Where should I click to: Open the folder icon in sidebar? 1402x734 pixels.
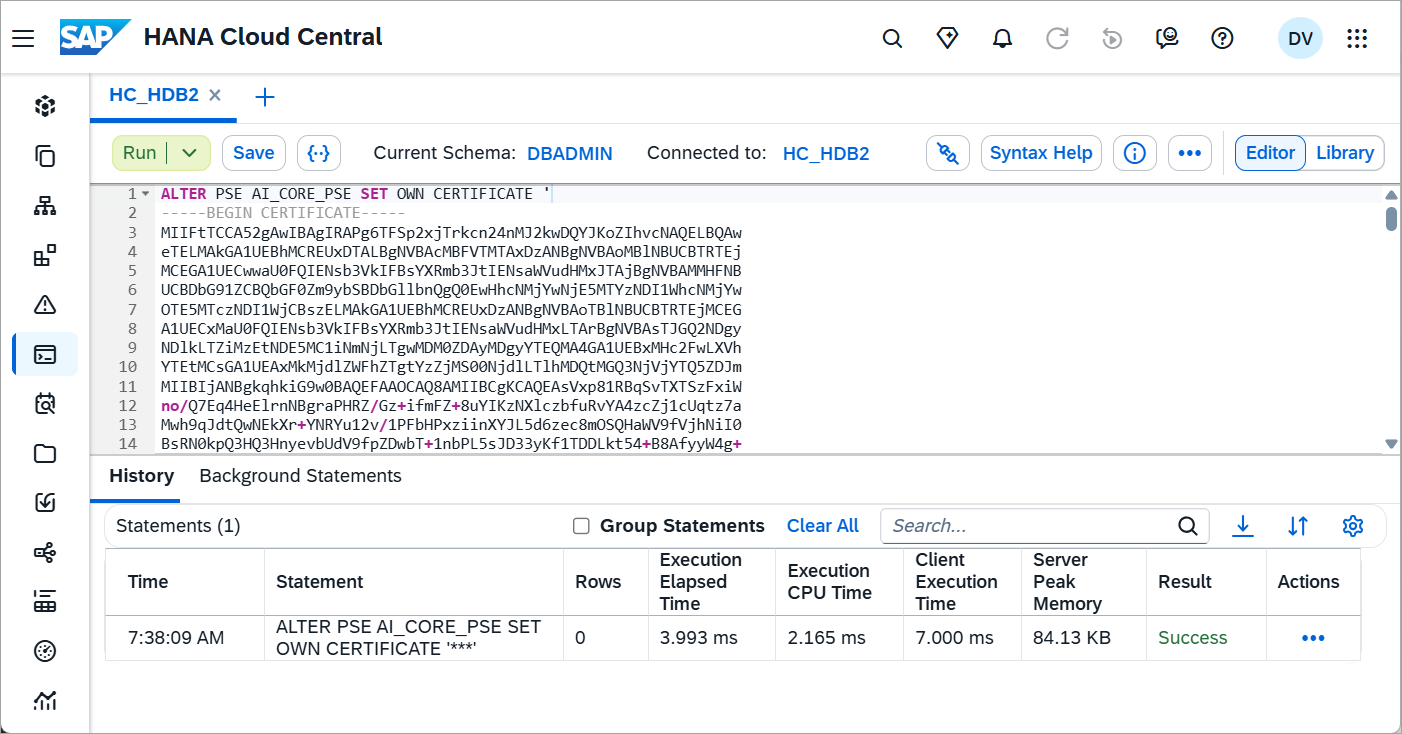(x=45, y=454)
